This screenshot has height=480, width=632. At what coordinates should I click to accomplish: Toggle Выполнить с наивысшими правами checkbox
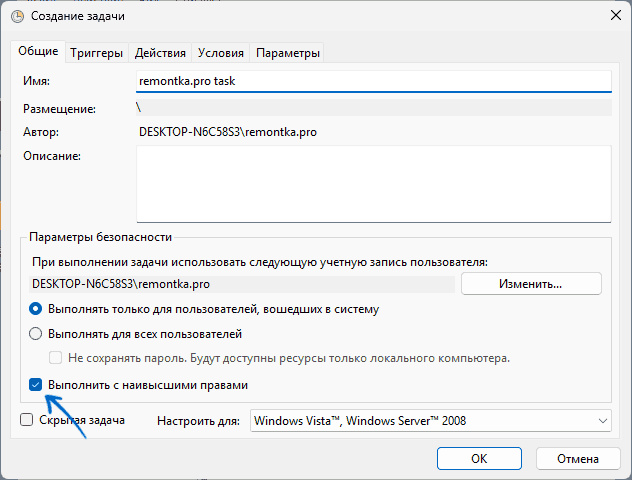[36, 384]
